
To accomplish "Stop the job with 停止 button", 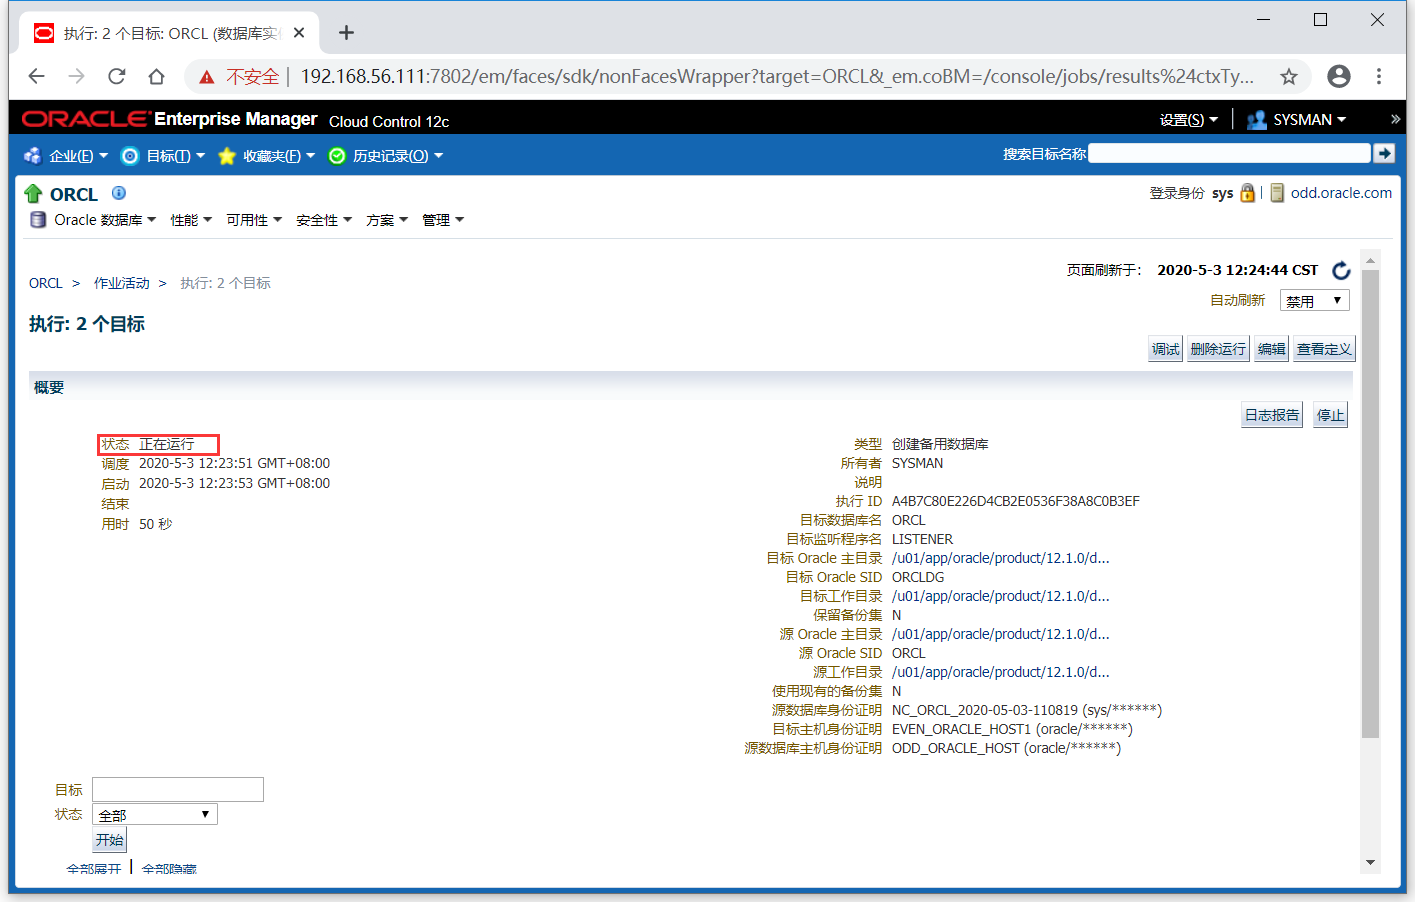I will pyautogui.click(x=1330, y=415).
